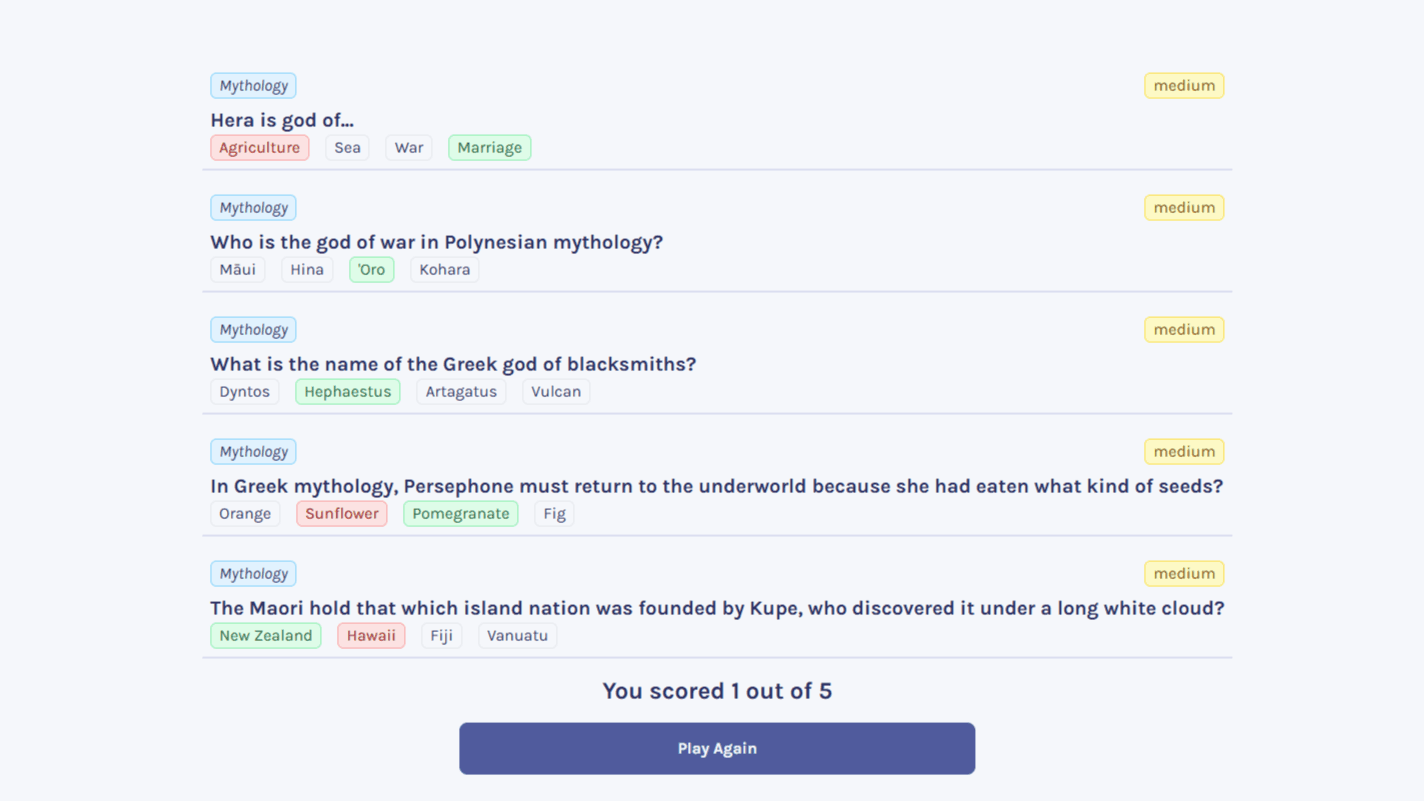Pick the Pomegranate answer chip
Viewport: 1424px width, 801px height.
[460, 513]
